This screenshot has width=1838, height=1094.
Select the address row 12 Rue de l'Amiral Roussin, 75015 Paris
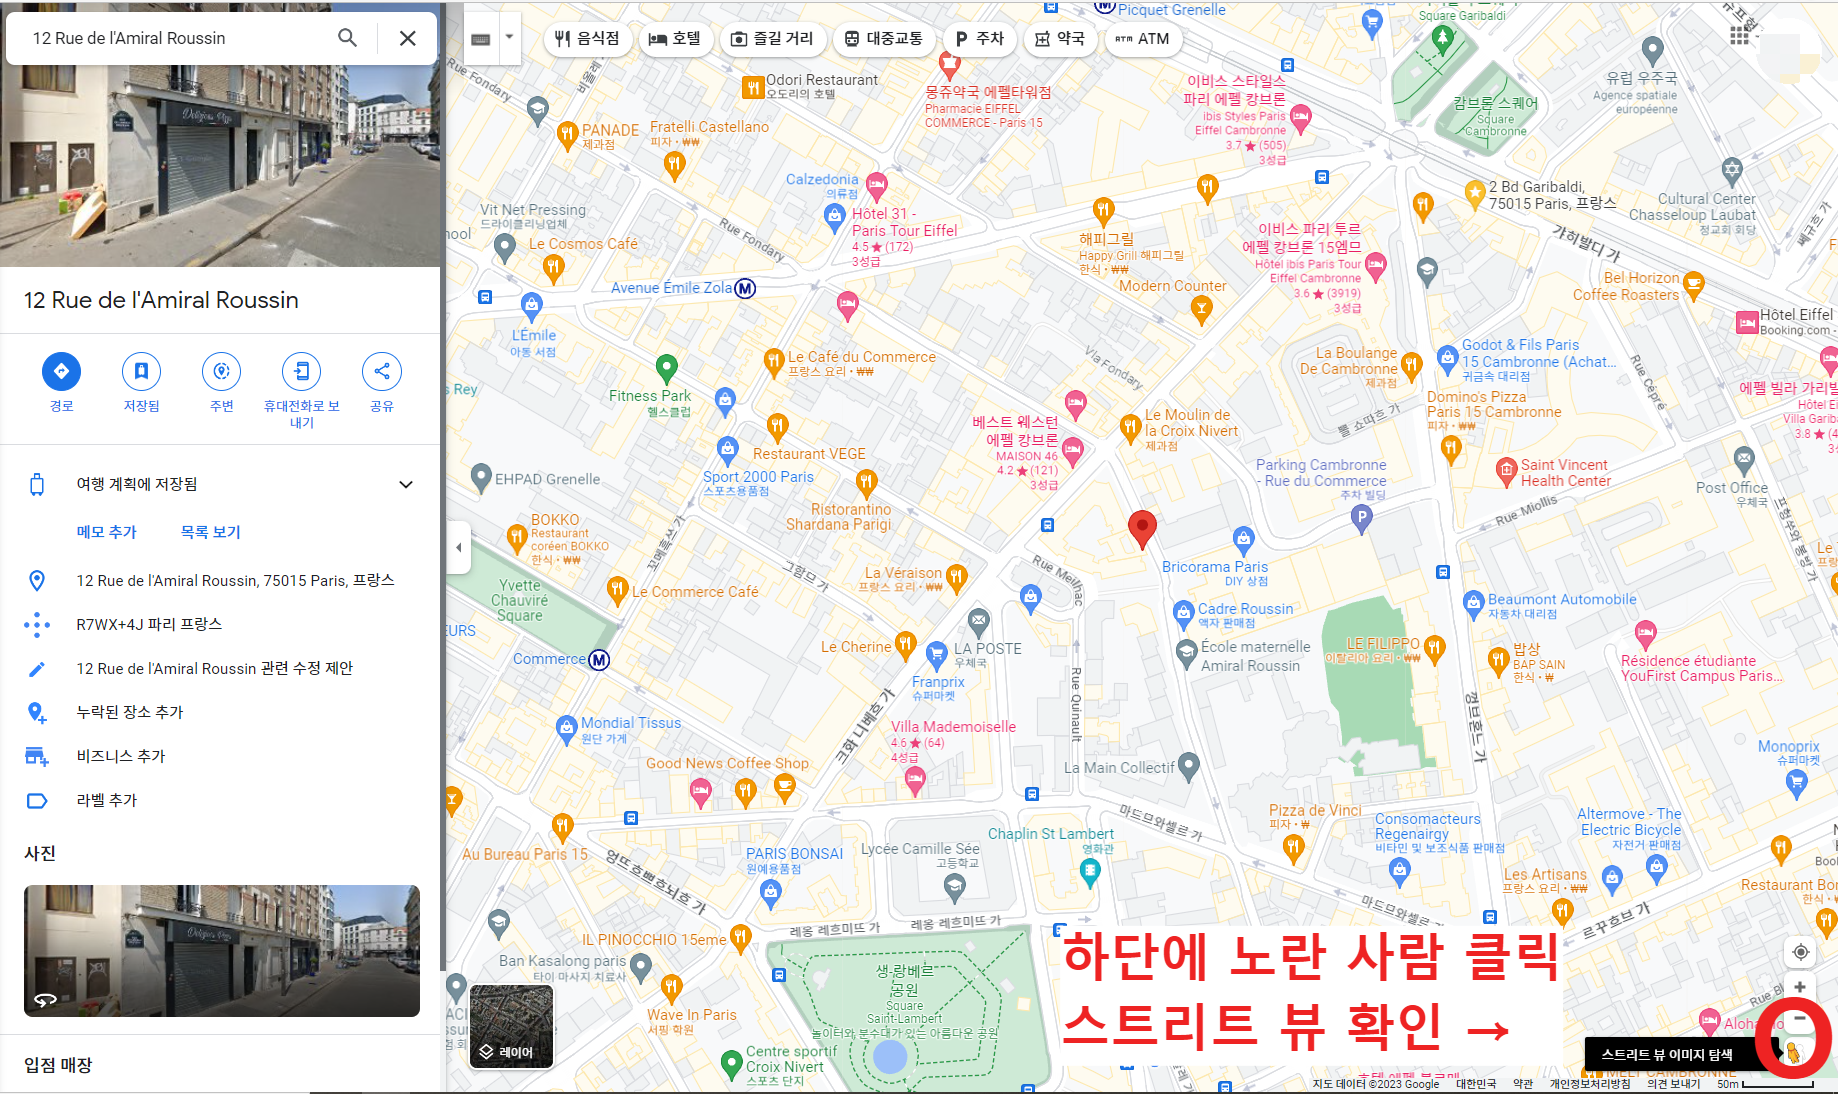click(x=220, y=580)
